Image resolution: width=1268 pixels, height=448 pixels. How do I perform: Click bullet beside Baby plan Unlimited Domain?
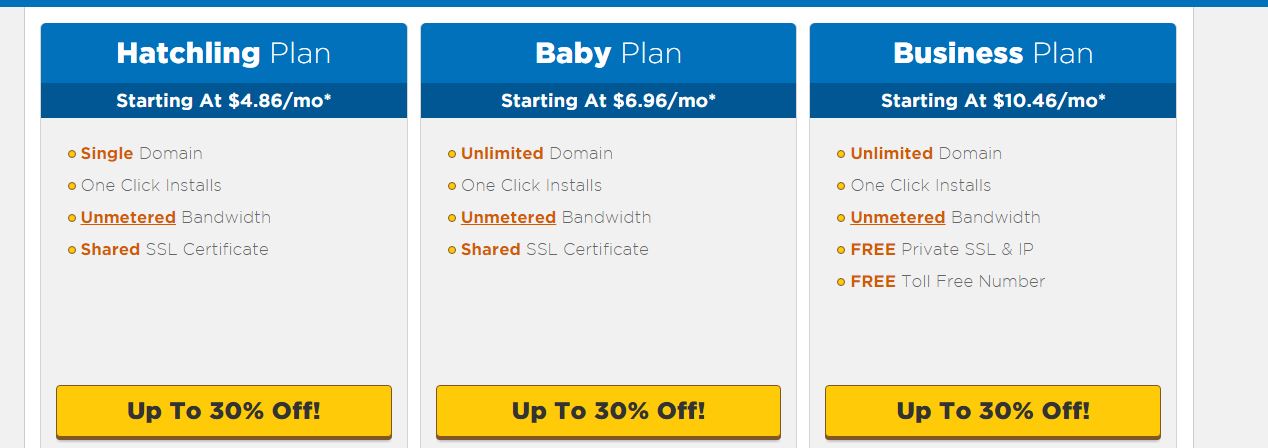[452, 154]
